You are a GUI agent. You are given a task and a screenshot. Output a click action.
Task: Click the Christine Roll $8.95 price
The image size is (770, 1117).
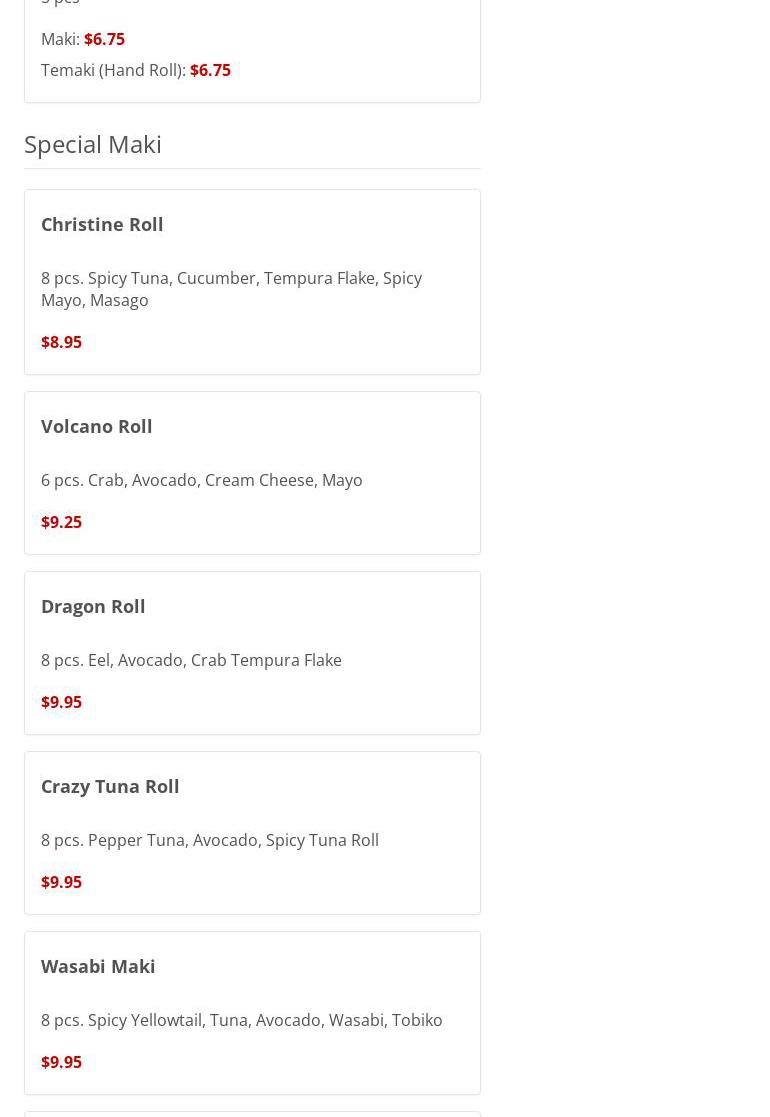tap(61, 342)
